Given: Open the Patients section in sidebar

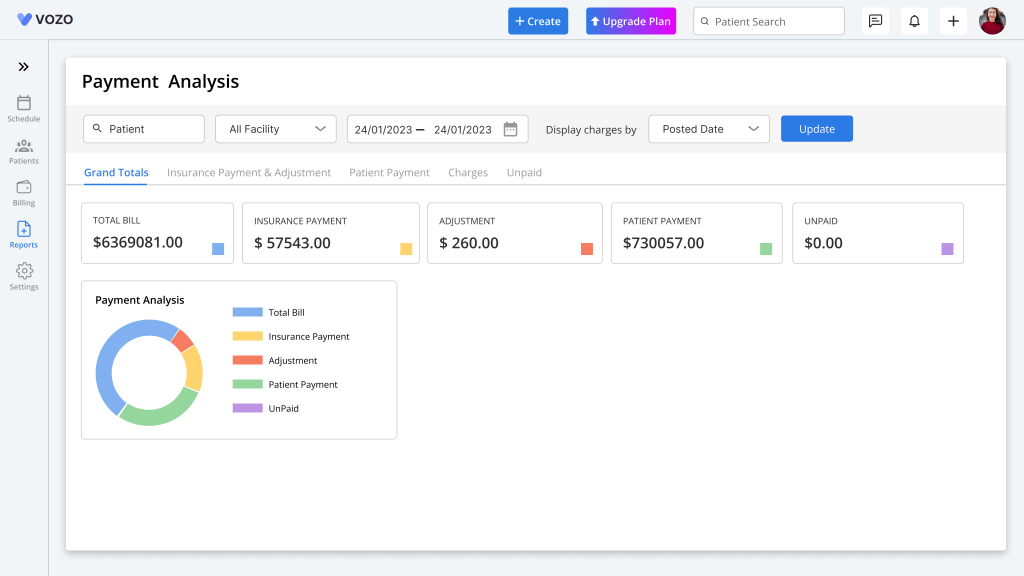Looking at the screenshot, I should point(24,151).
